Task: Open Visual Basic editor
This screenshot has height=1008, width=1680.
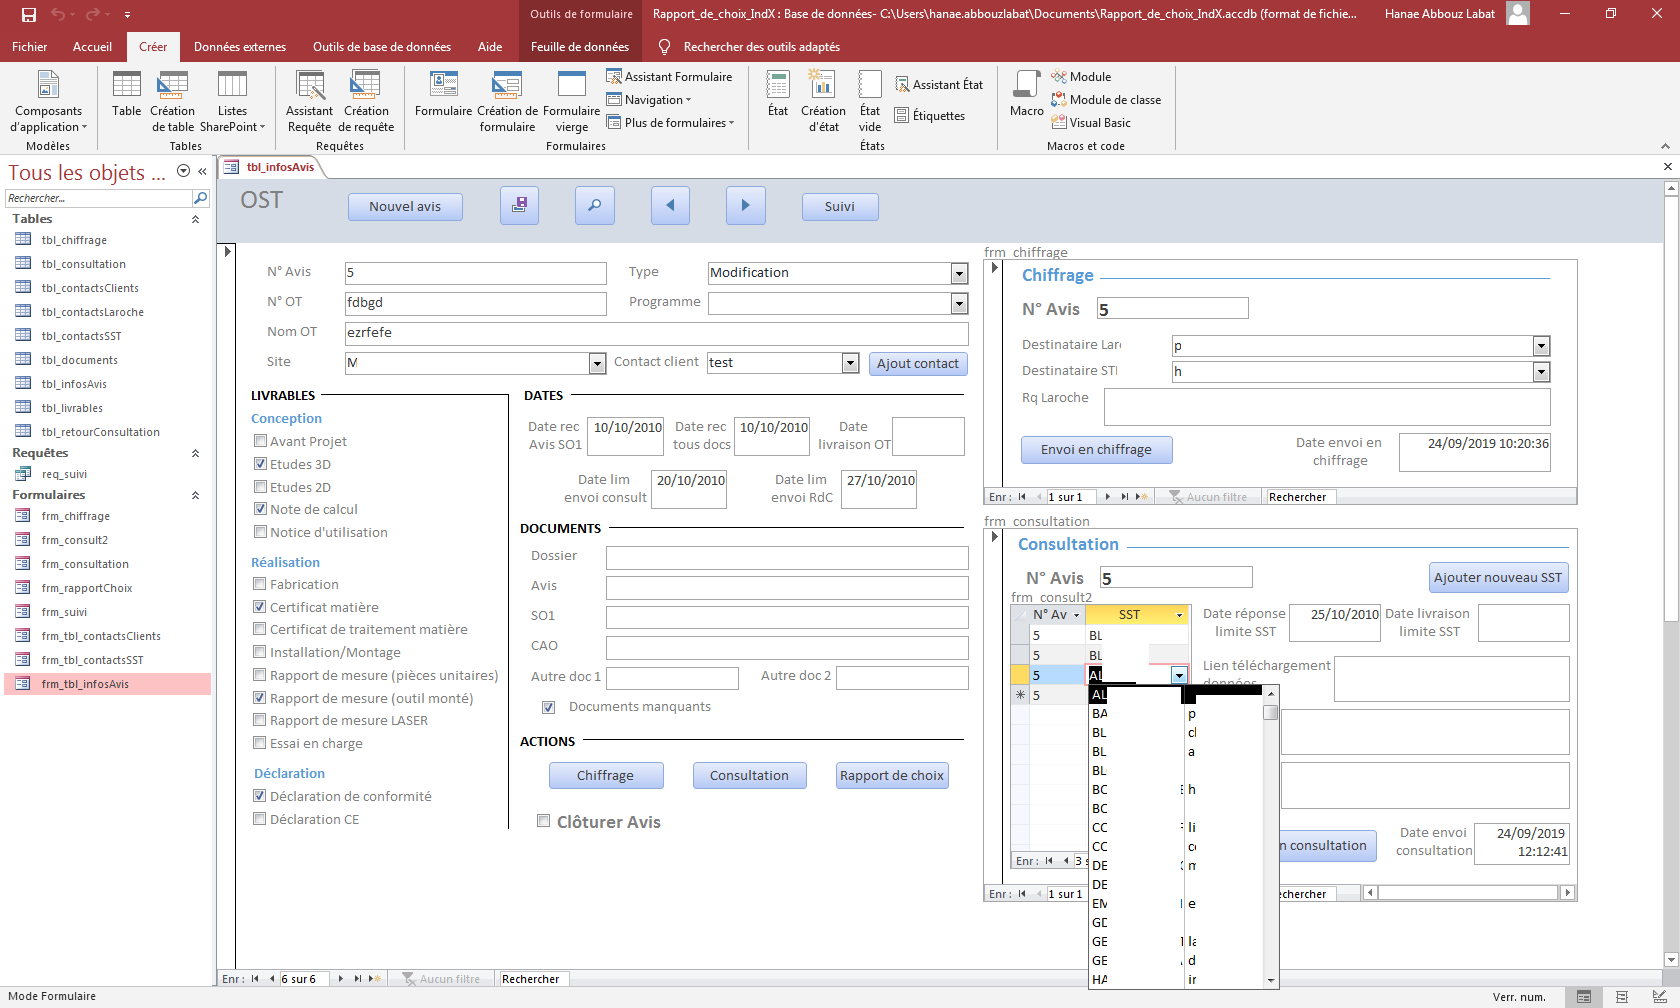Action: click(1091, 123)
